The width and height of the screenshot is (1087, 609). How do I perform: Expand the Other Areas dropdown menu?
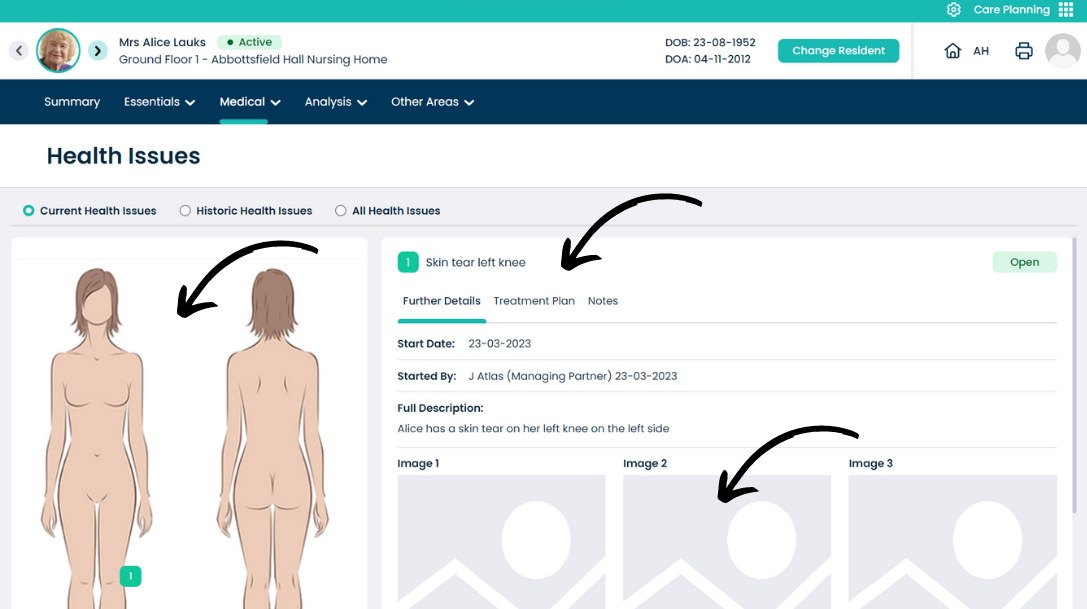coord(433,102)
